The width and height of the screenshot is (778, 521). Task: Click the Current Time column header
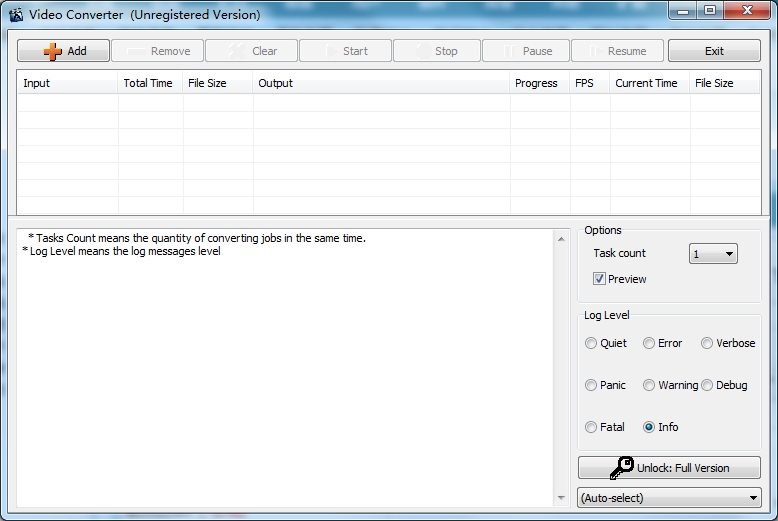pyautogui.click(x=649, y=83)
